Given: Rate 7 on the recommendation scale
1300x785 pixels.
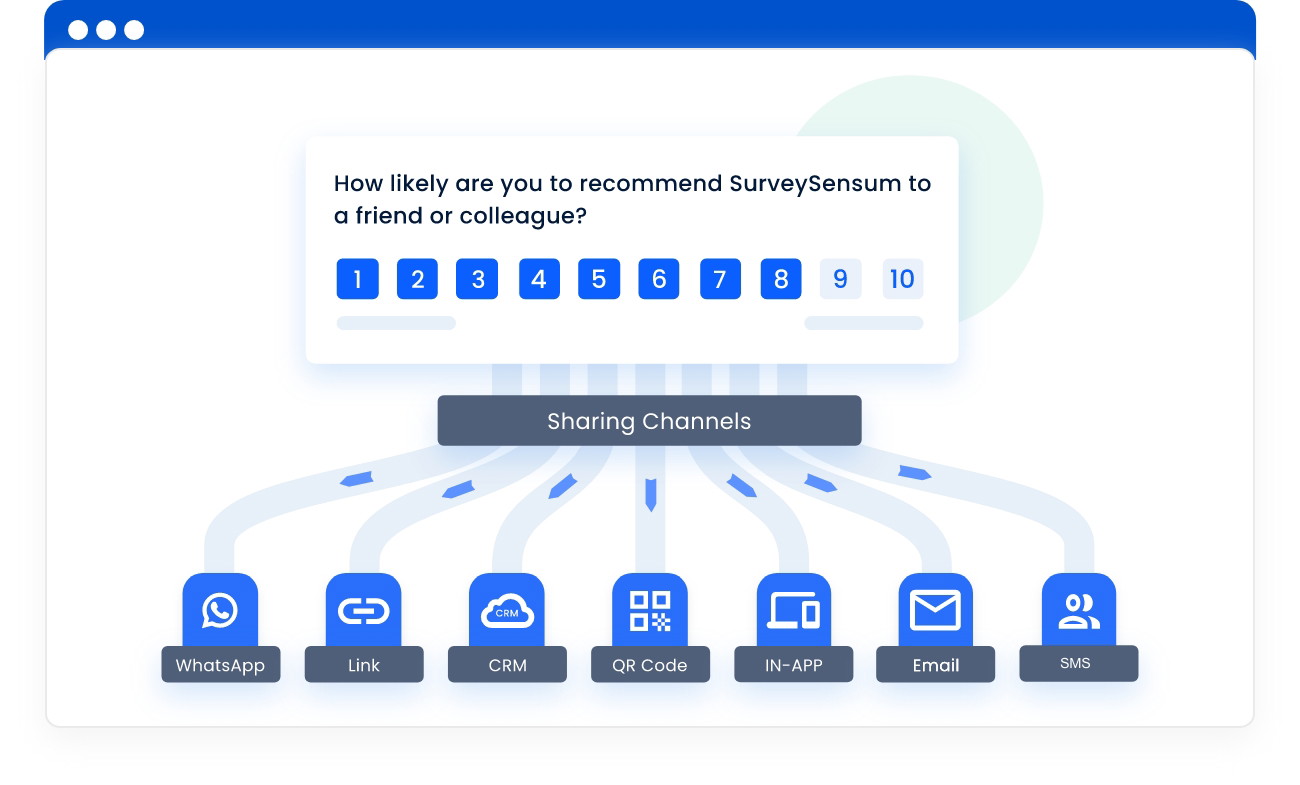Looking at the screenshot, I should [x=720, y=279].
